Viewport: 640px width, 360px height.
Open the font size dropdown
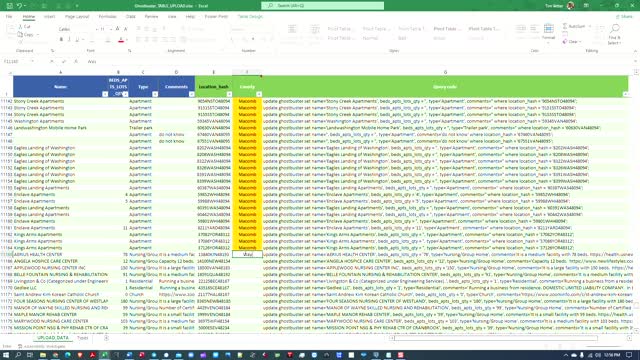pos(111,29)
